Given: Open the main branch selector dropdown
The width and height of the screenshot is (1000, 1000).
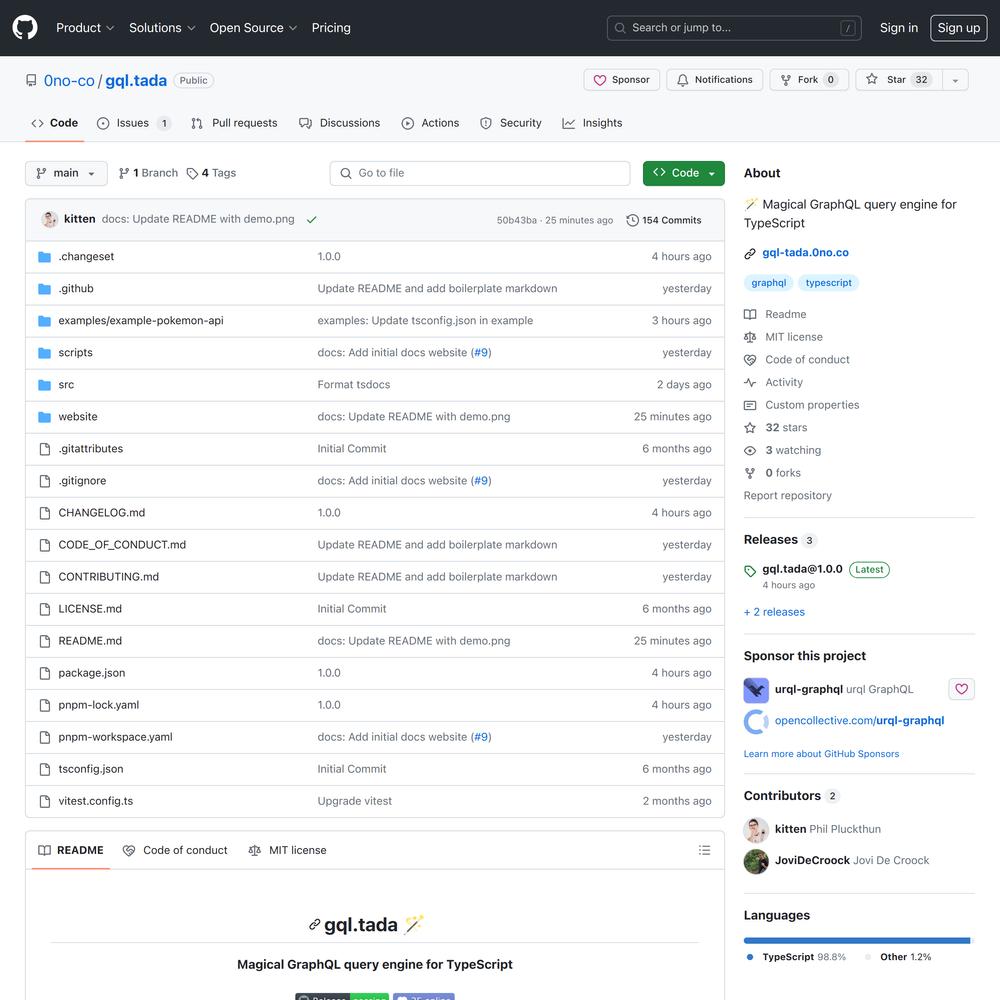Looking at the screenshot, I should point(66,173).
